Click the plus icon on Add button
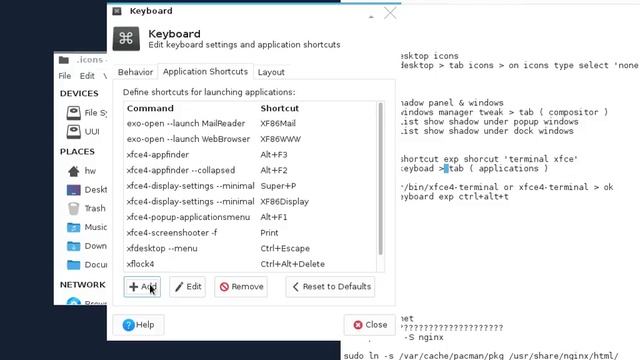The height and width of the screenshot is (360, 640). (x=133, y=287)
